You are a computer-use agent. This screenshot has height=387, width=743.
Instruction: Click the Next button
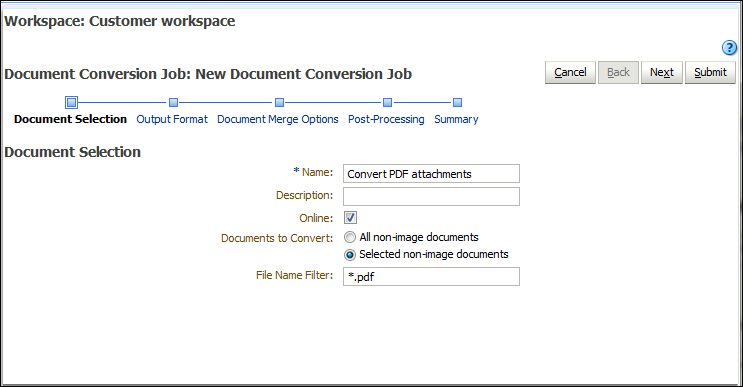[x=661, y=72]
